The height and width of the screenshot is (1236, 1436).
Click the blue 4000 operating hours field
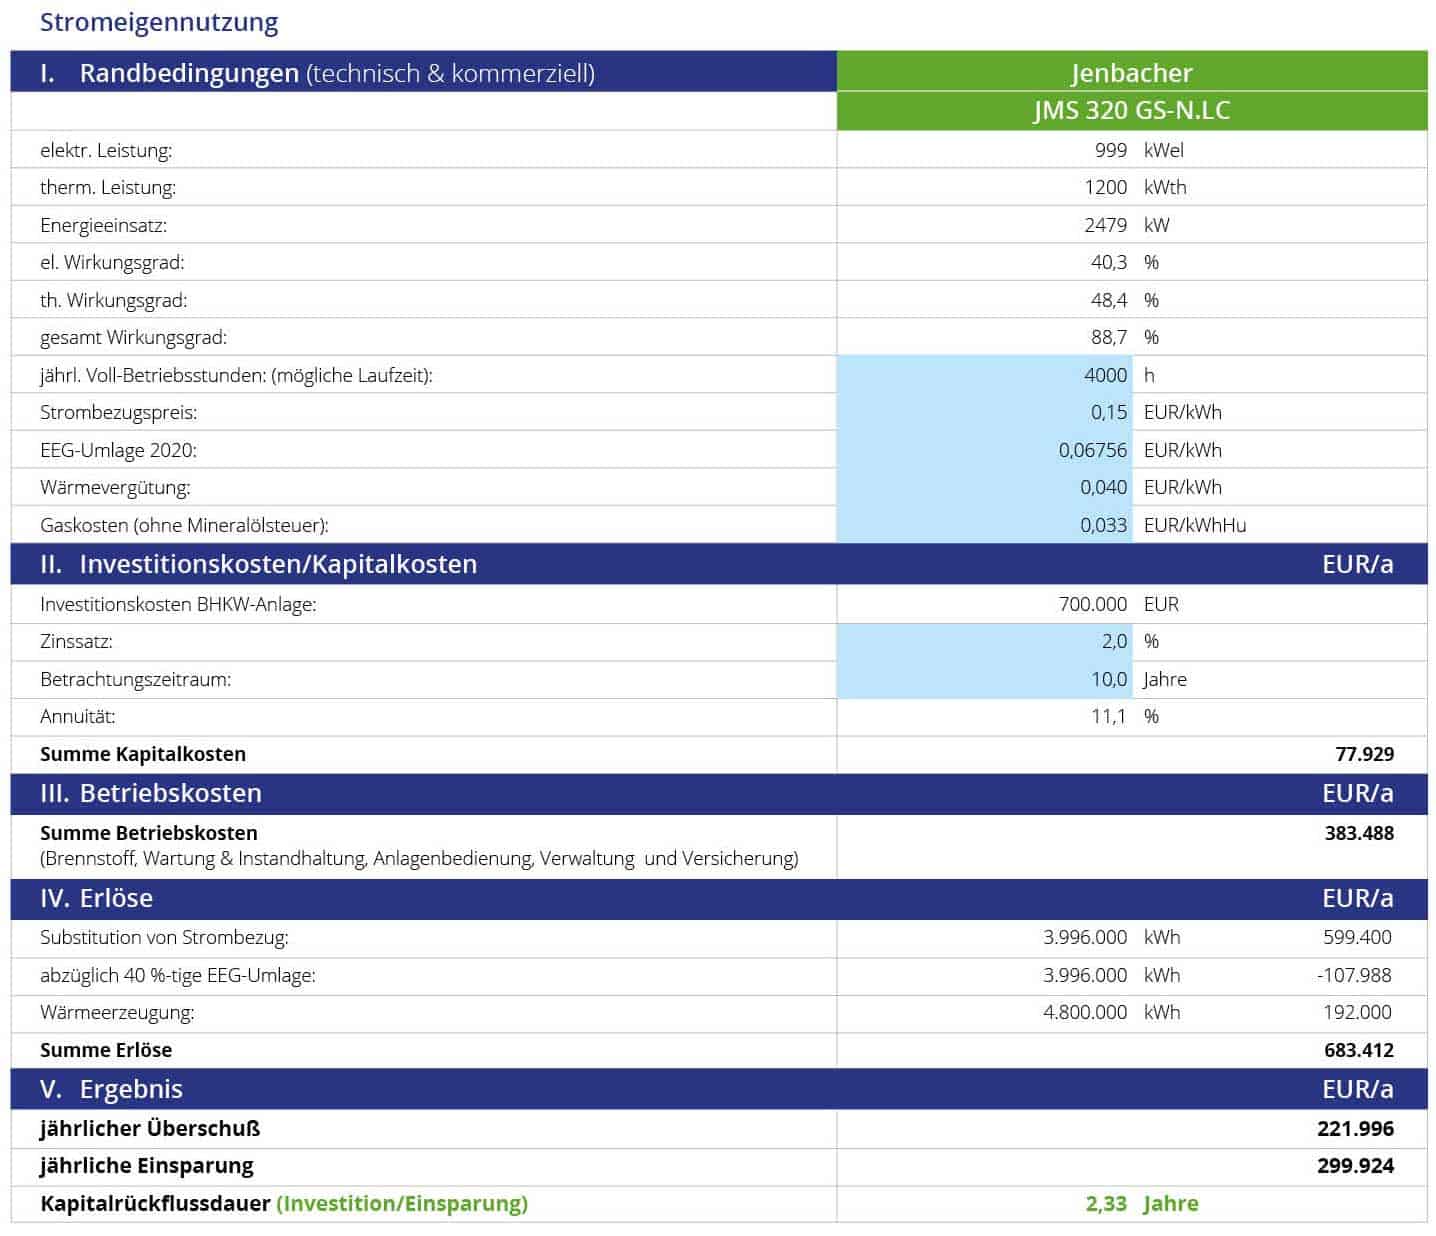pos(985,375)
